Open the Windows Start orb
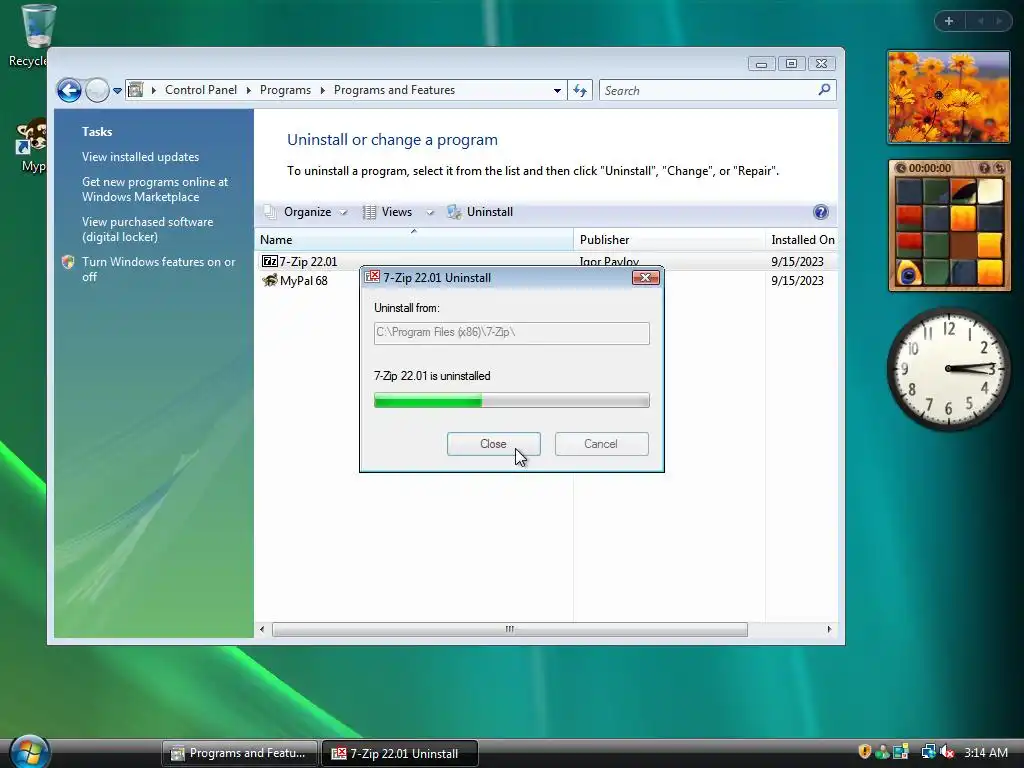Image resolution: width=1024 pixels, height=768 pixels. pyautogui.click(x=29, y=752)
